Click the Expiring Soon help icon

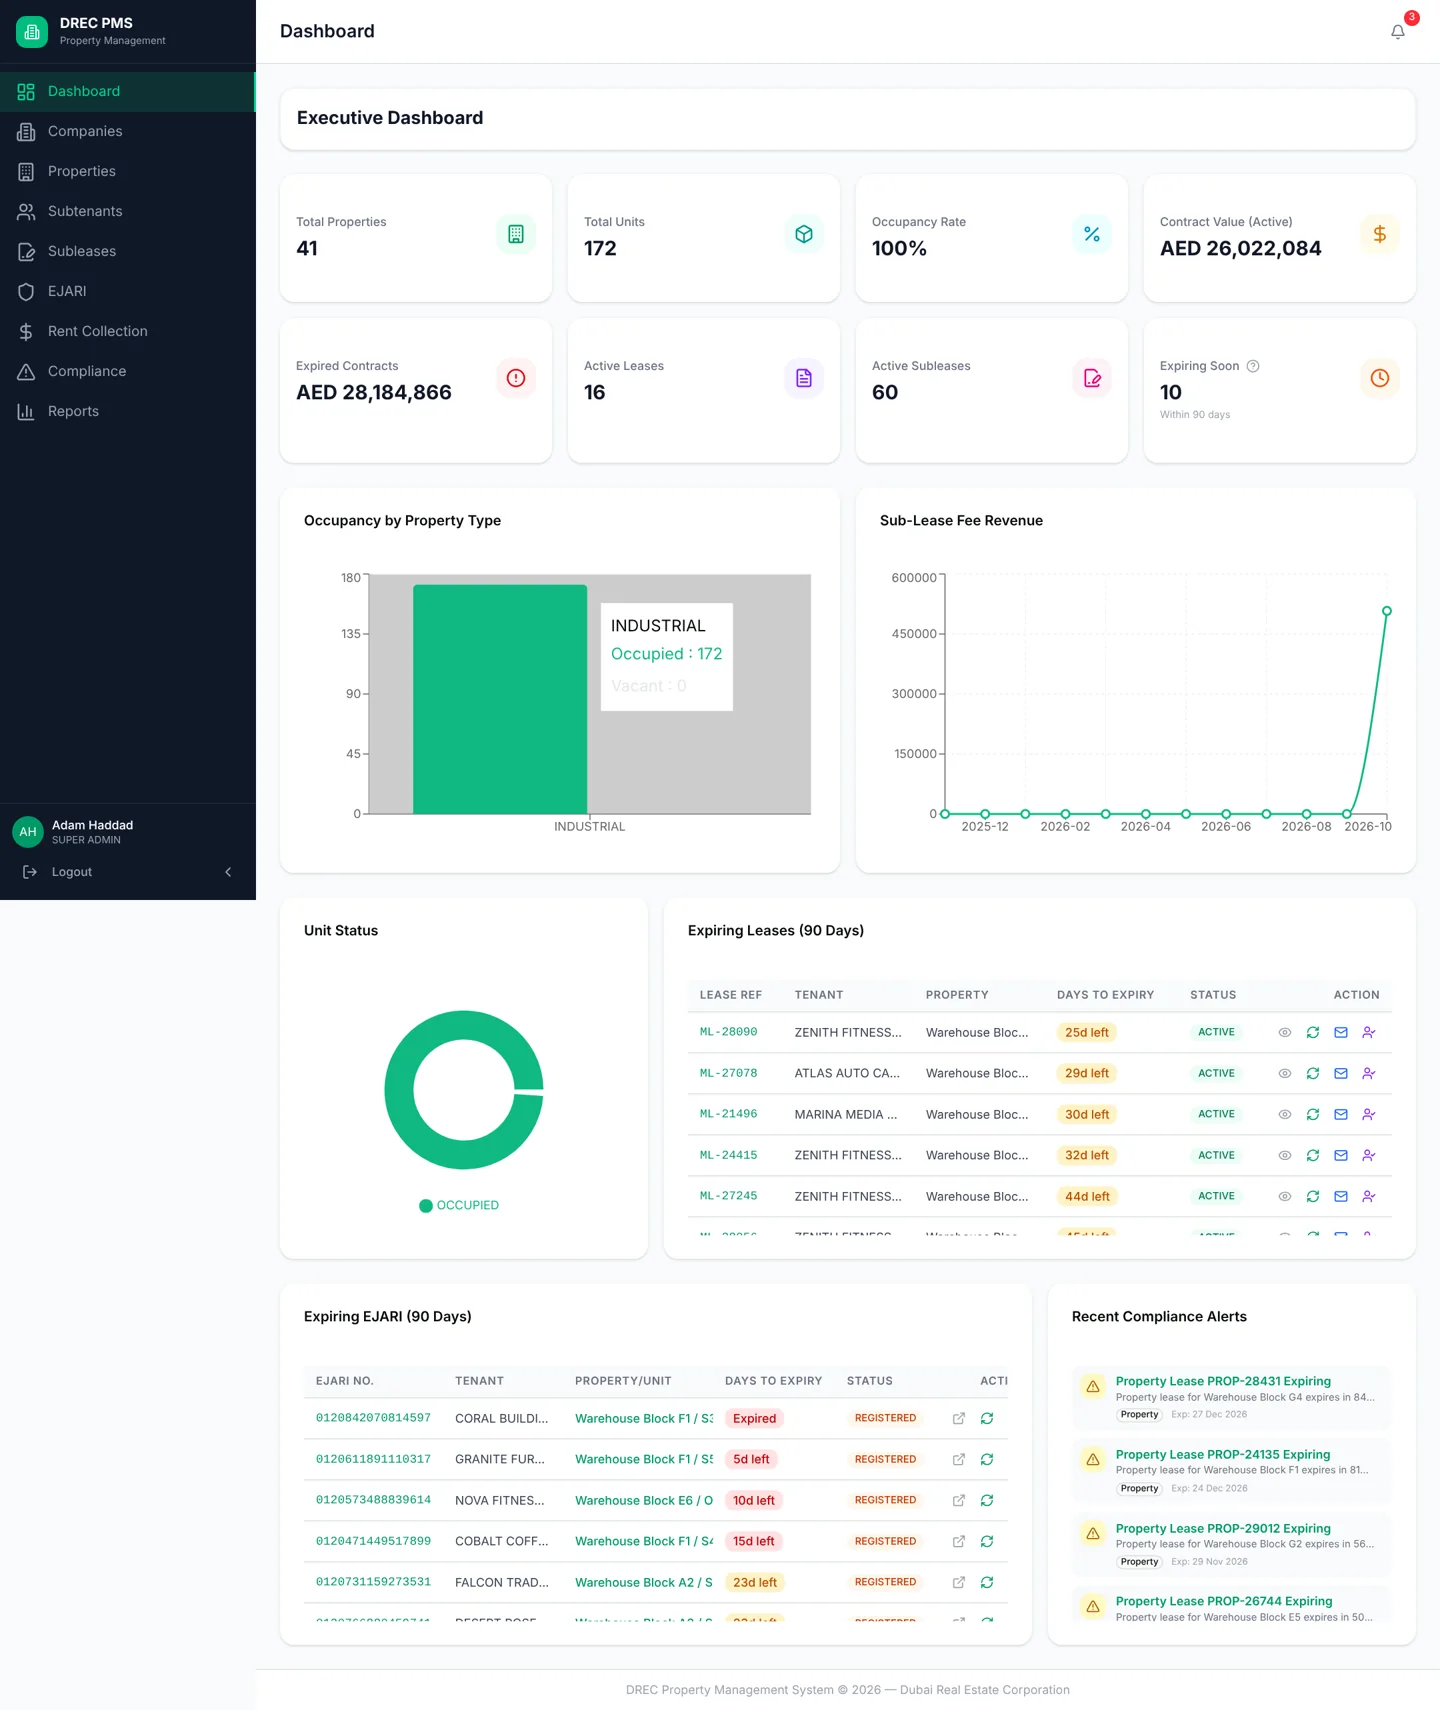coord(1253,366)
